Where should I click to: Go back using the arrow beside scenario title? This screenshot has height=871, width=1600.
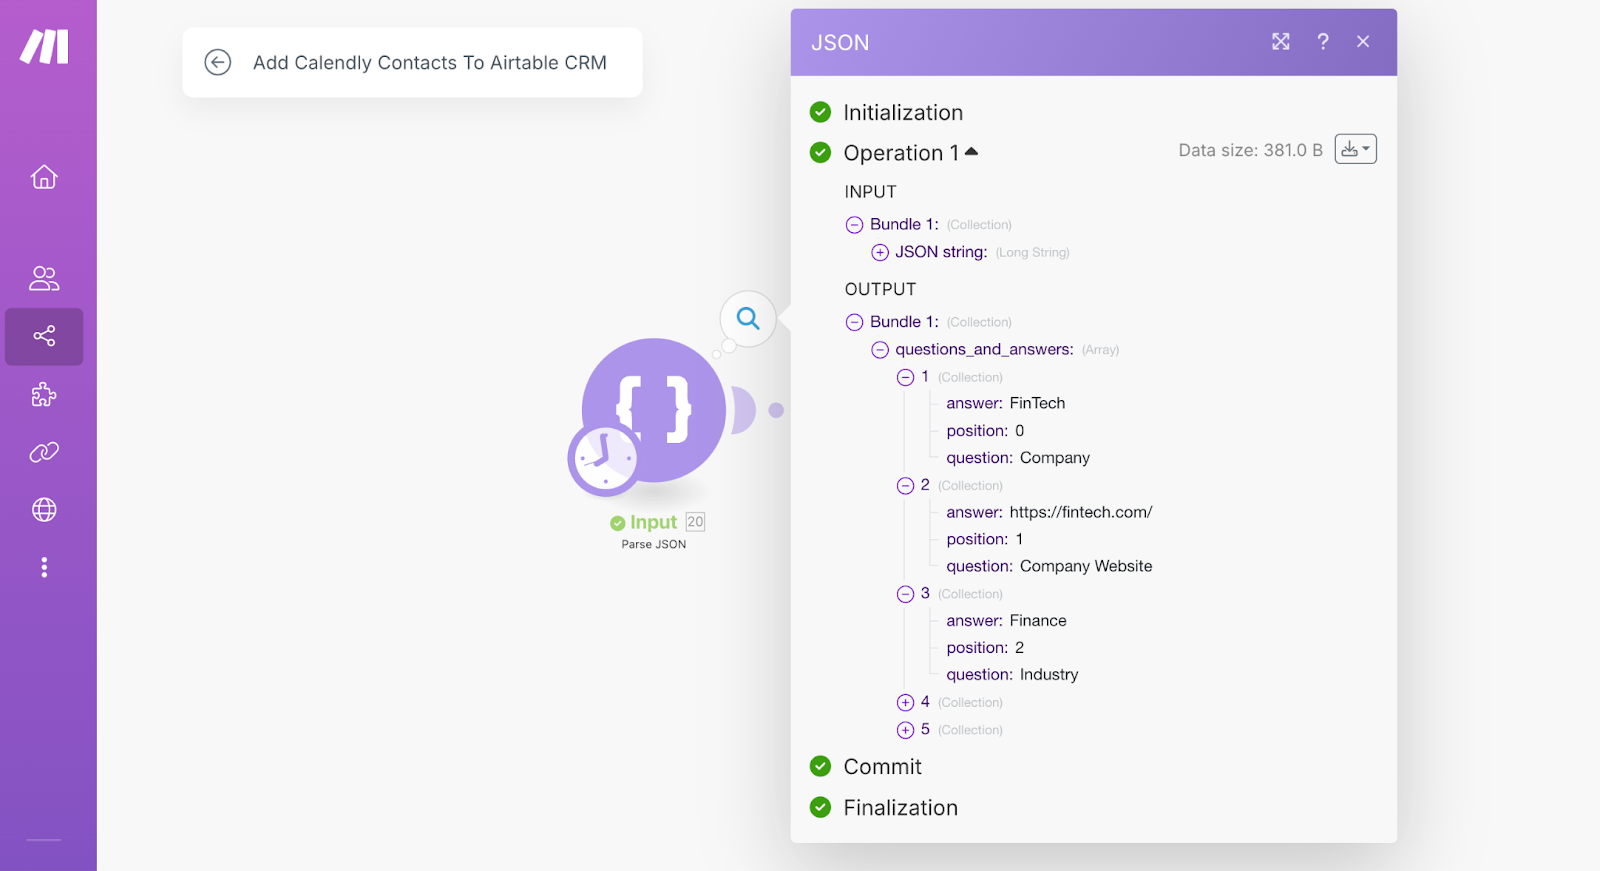pyautogui.click(x=218, y=62)
